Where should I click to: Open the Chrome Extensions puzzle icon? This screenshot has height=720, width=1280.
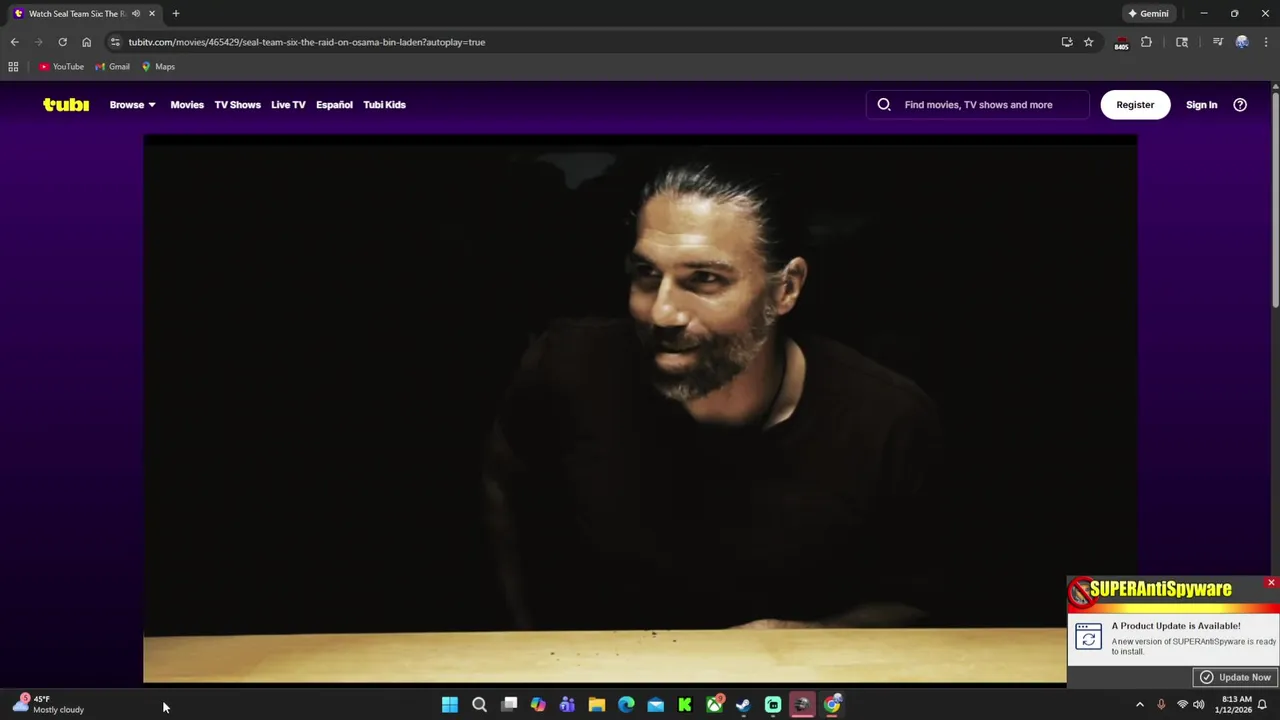pos(1147,42)
